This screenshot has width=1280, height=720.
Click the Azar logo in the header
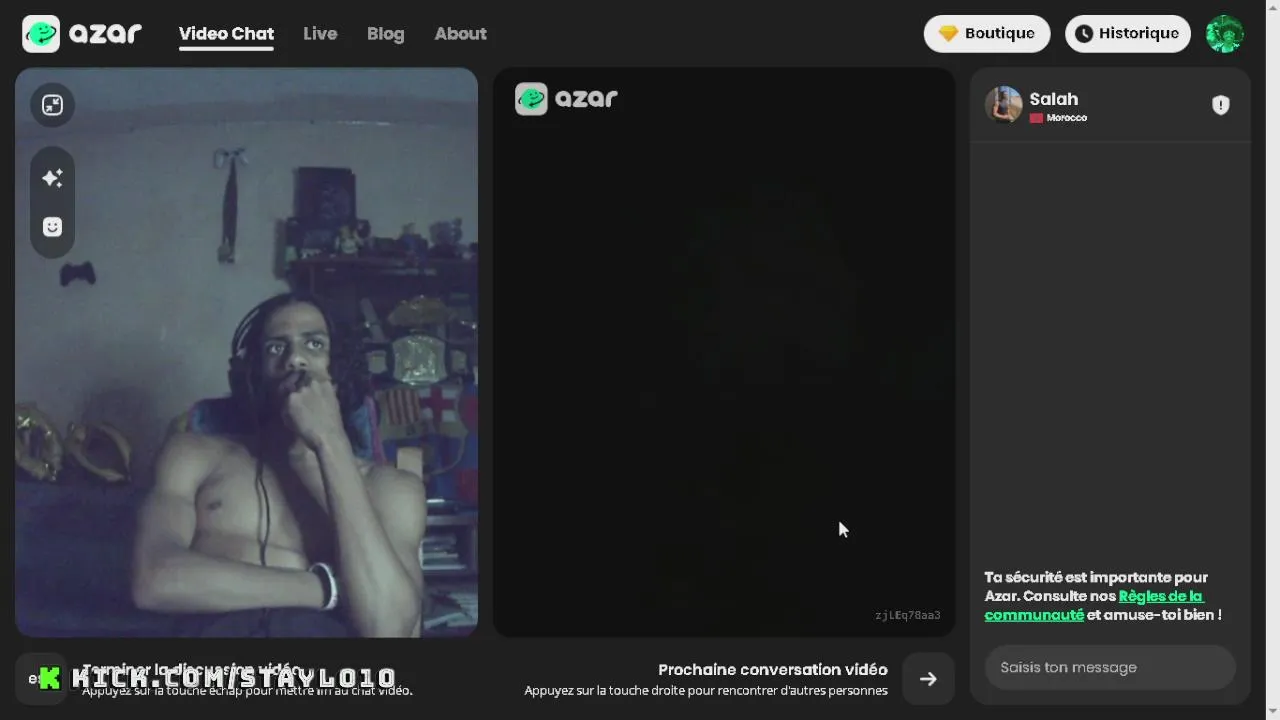[x=82, y=33]
